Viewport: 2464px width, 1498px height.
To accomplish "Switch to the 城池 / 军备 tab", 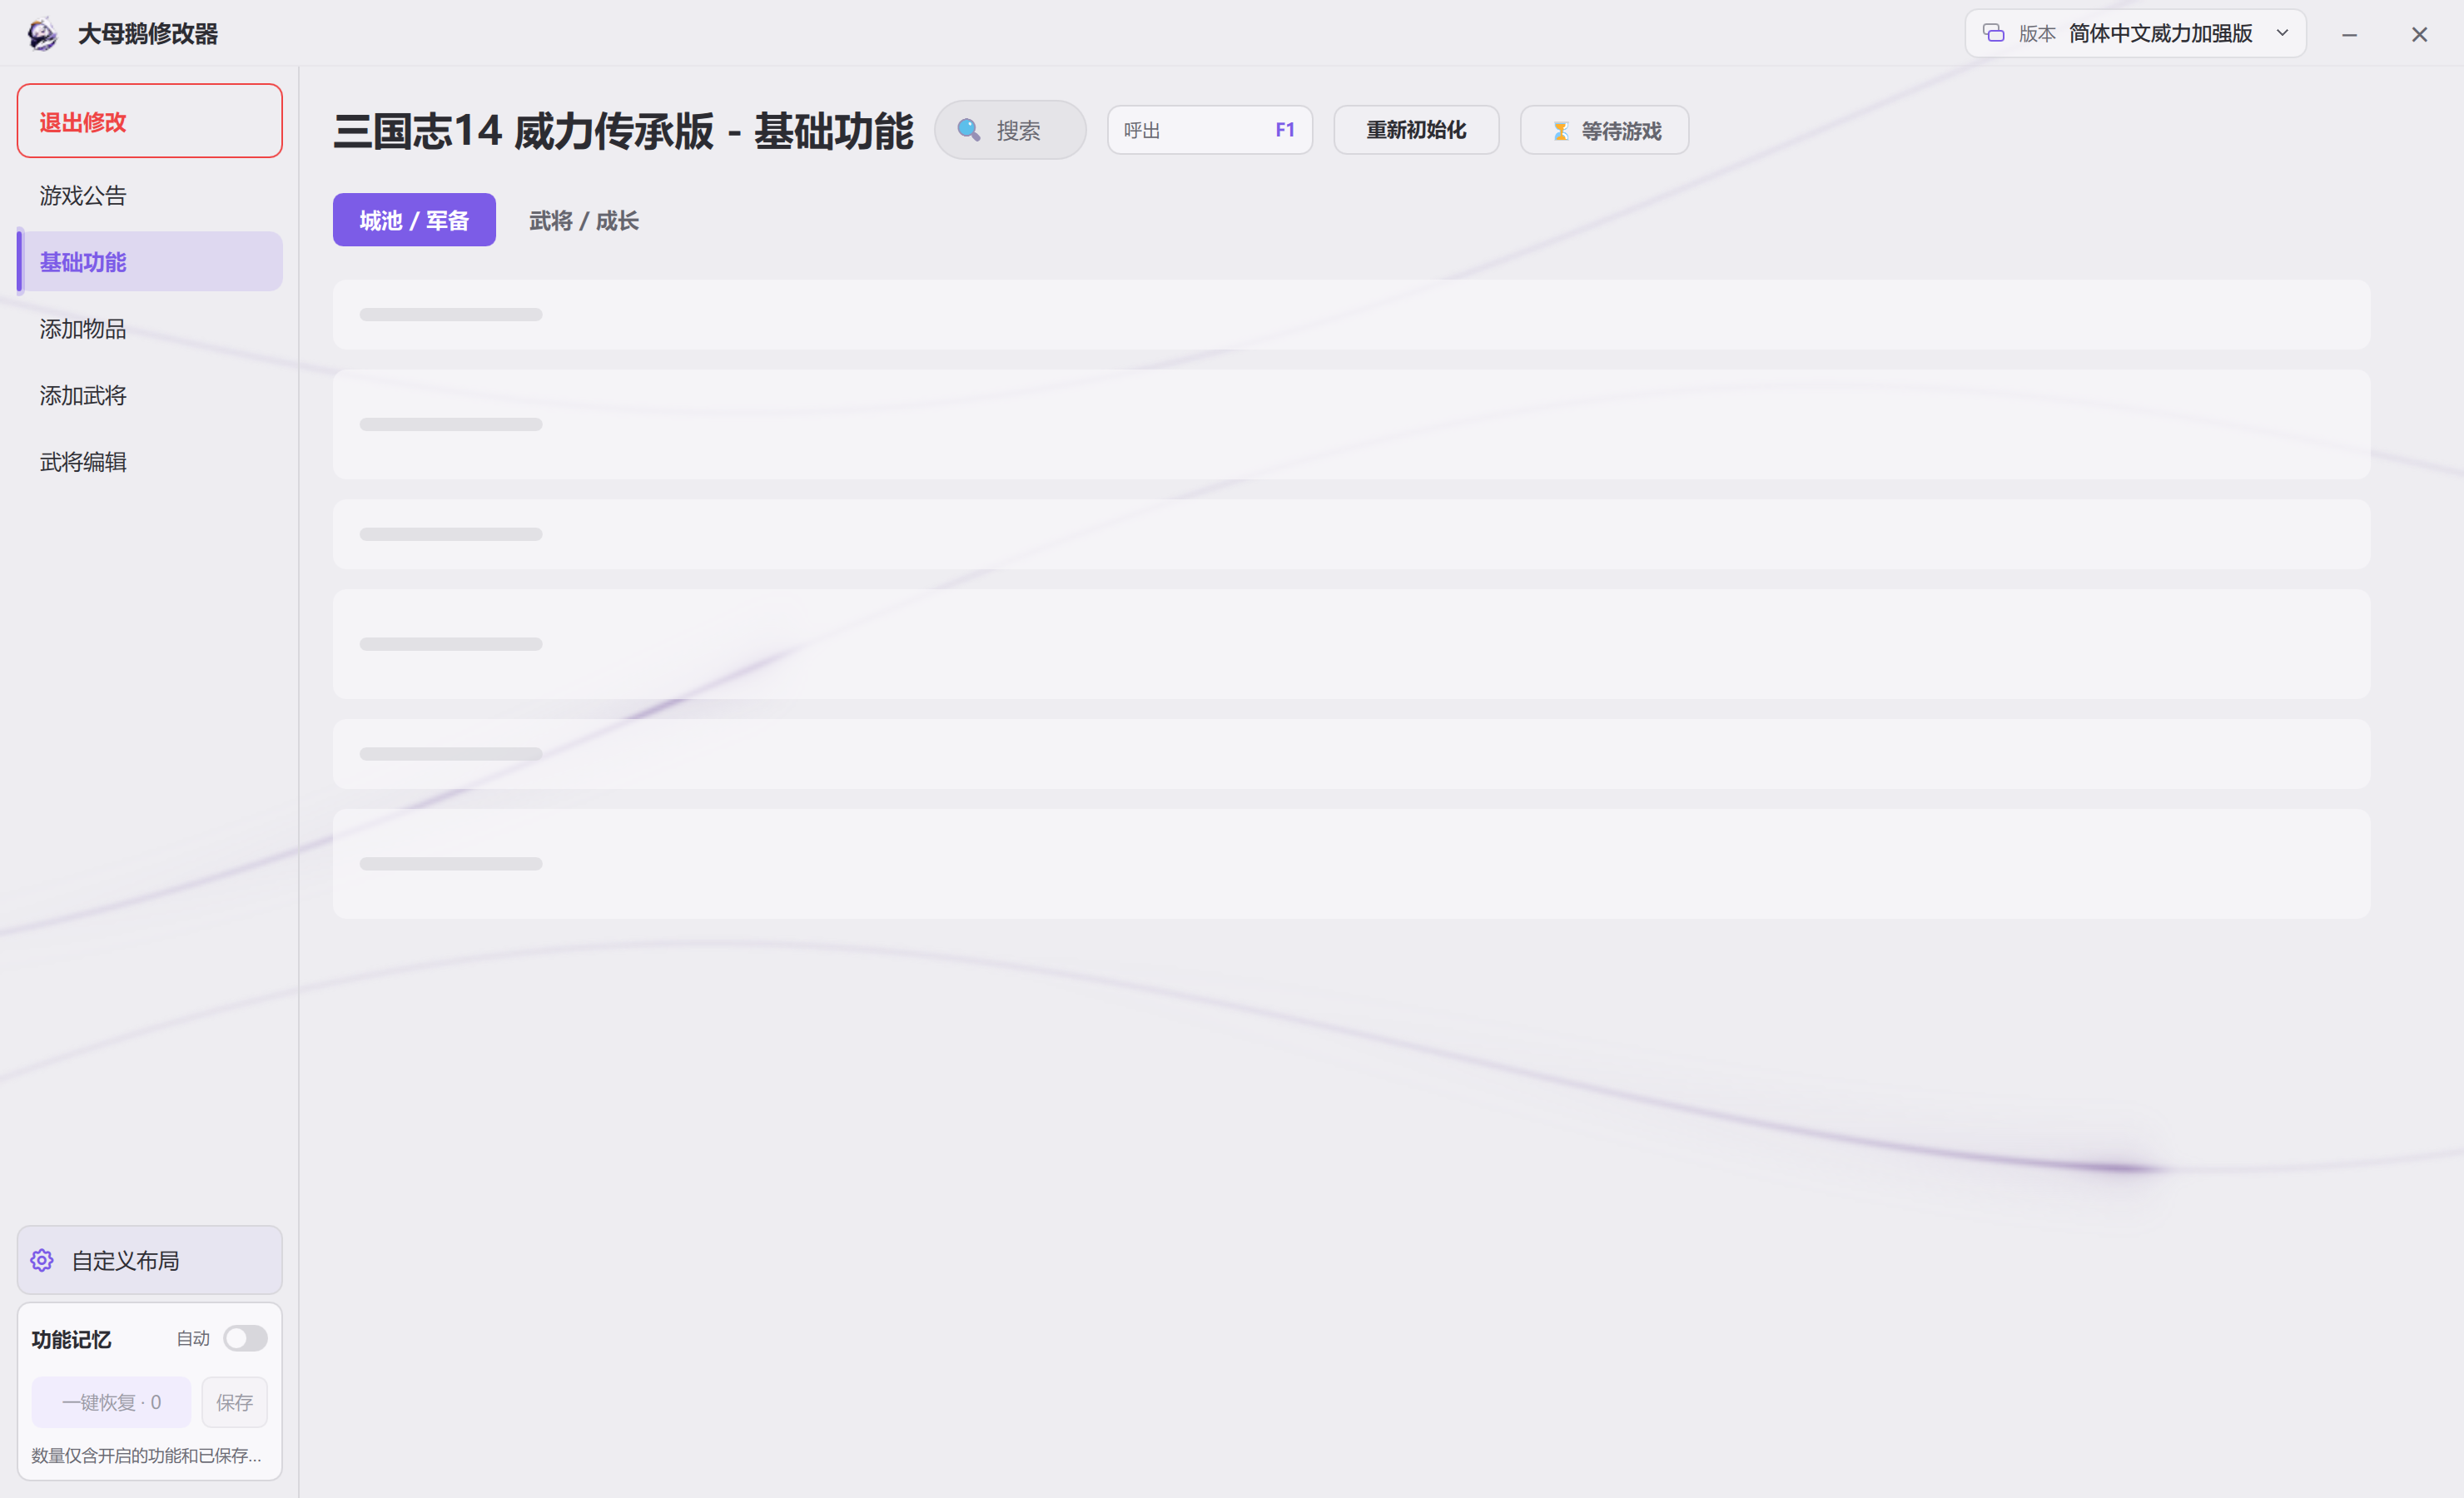I will [x=414, y=220].
